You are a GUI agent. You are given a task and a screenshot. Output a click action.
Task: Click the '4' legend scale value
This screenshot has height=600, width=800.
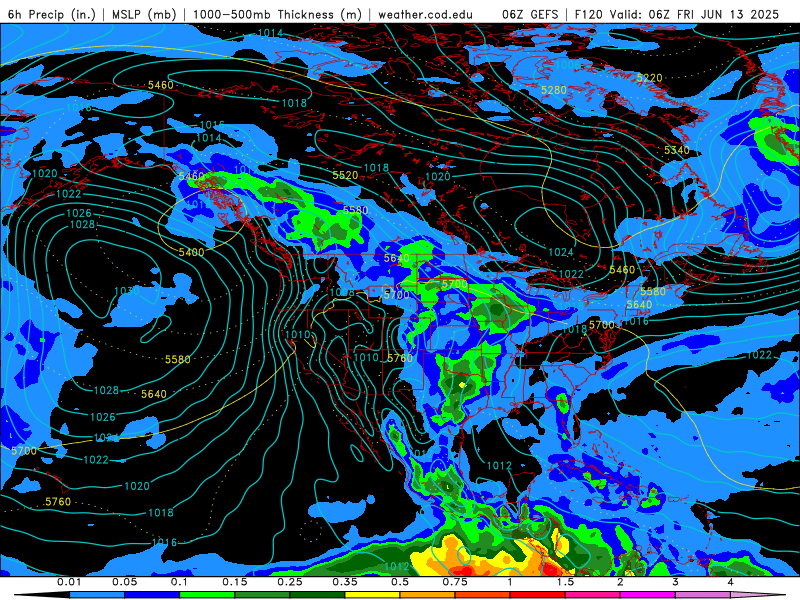730,582
